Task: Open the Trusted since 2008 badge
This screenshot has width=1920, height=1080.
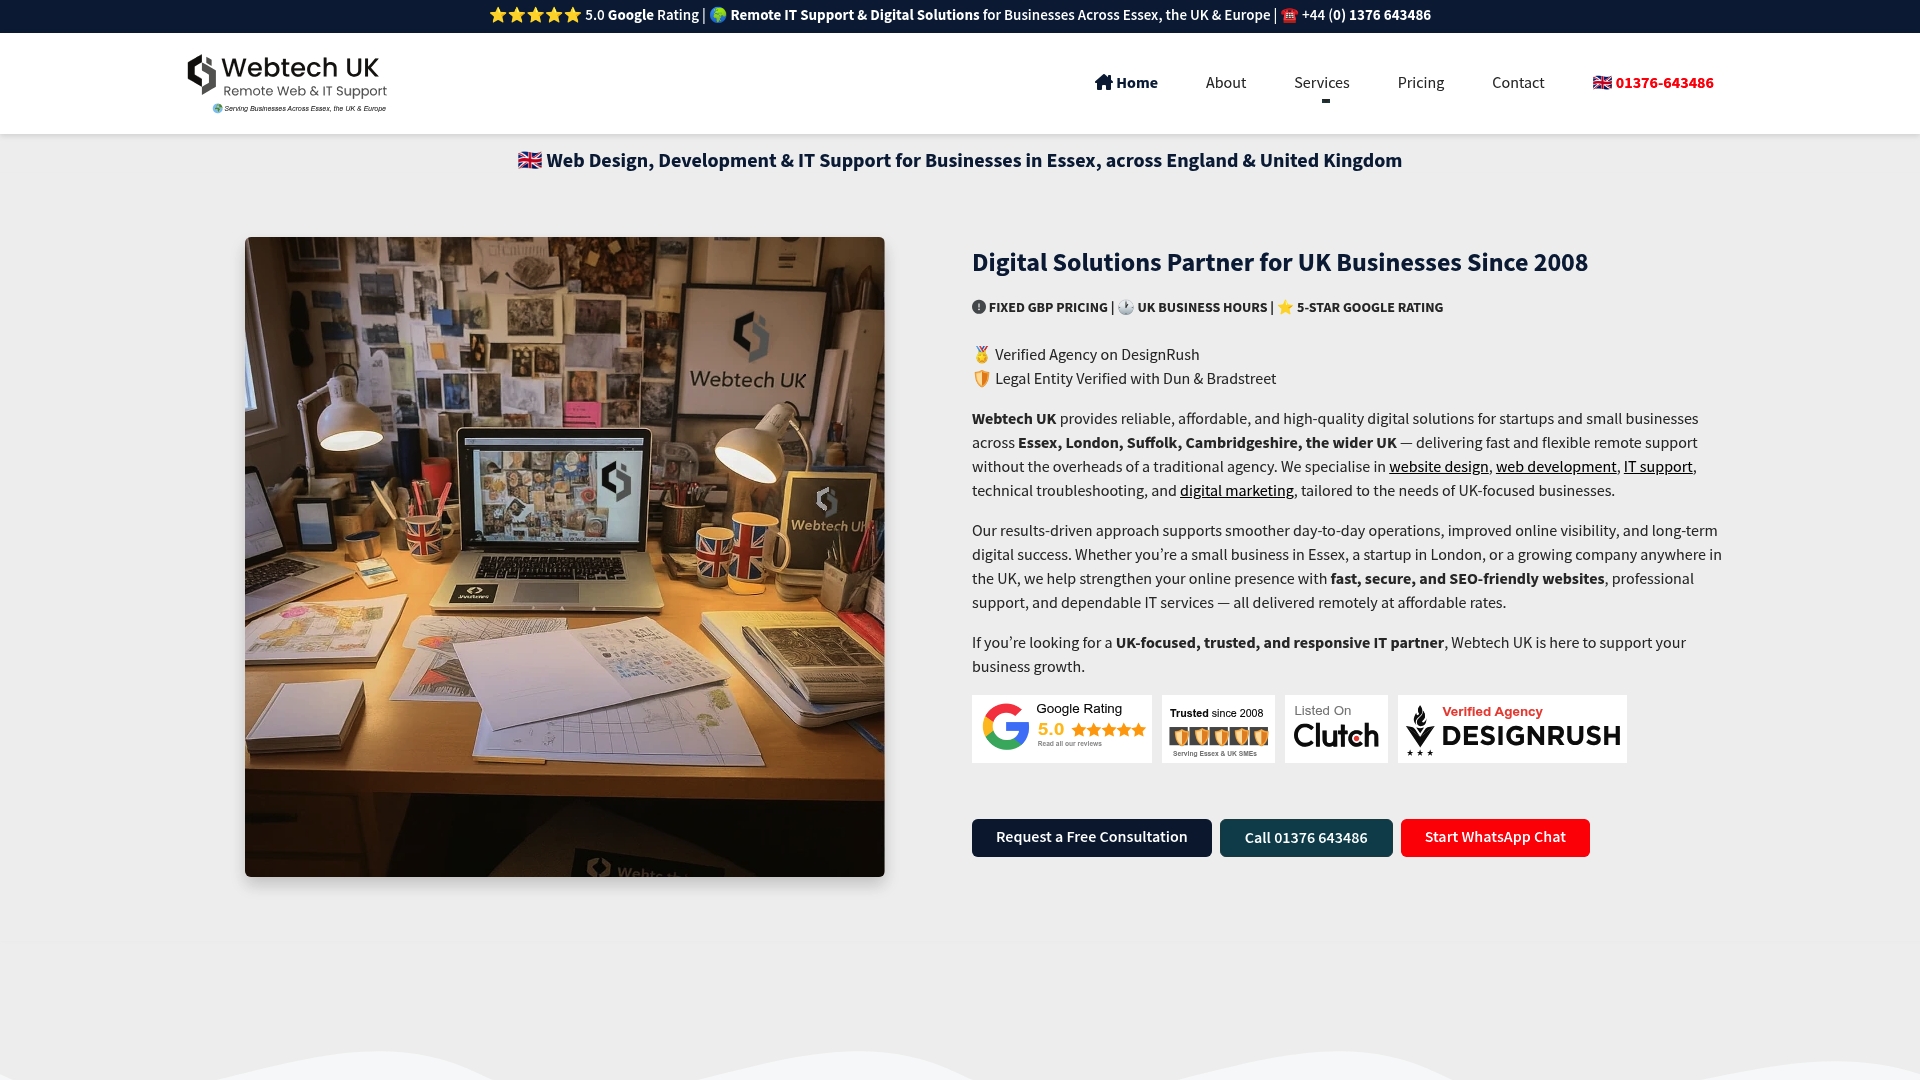Action: [1218, 729]
